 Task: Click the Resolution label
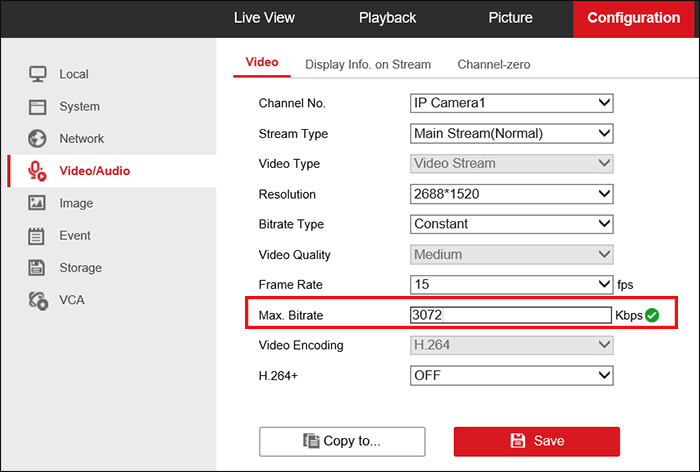(287, 194)
